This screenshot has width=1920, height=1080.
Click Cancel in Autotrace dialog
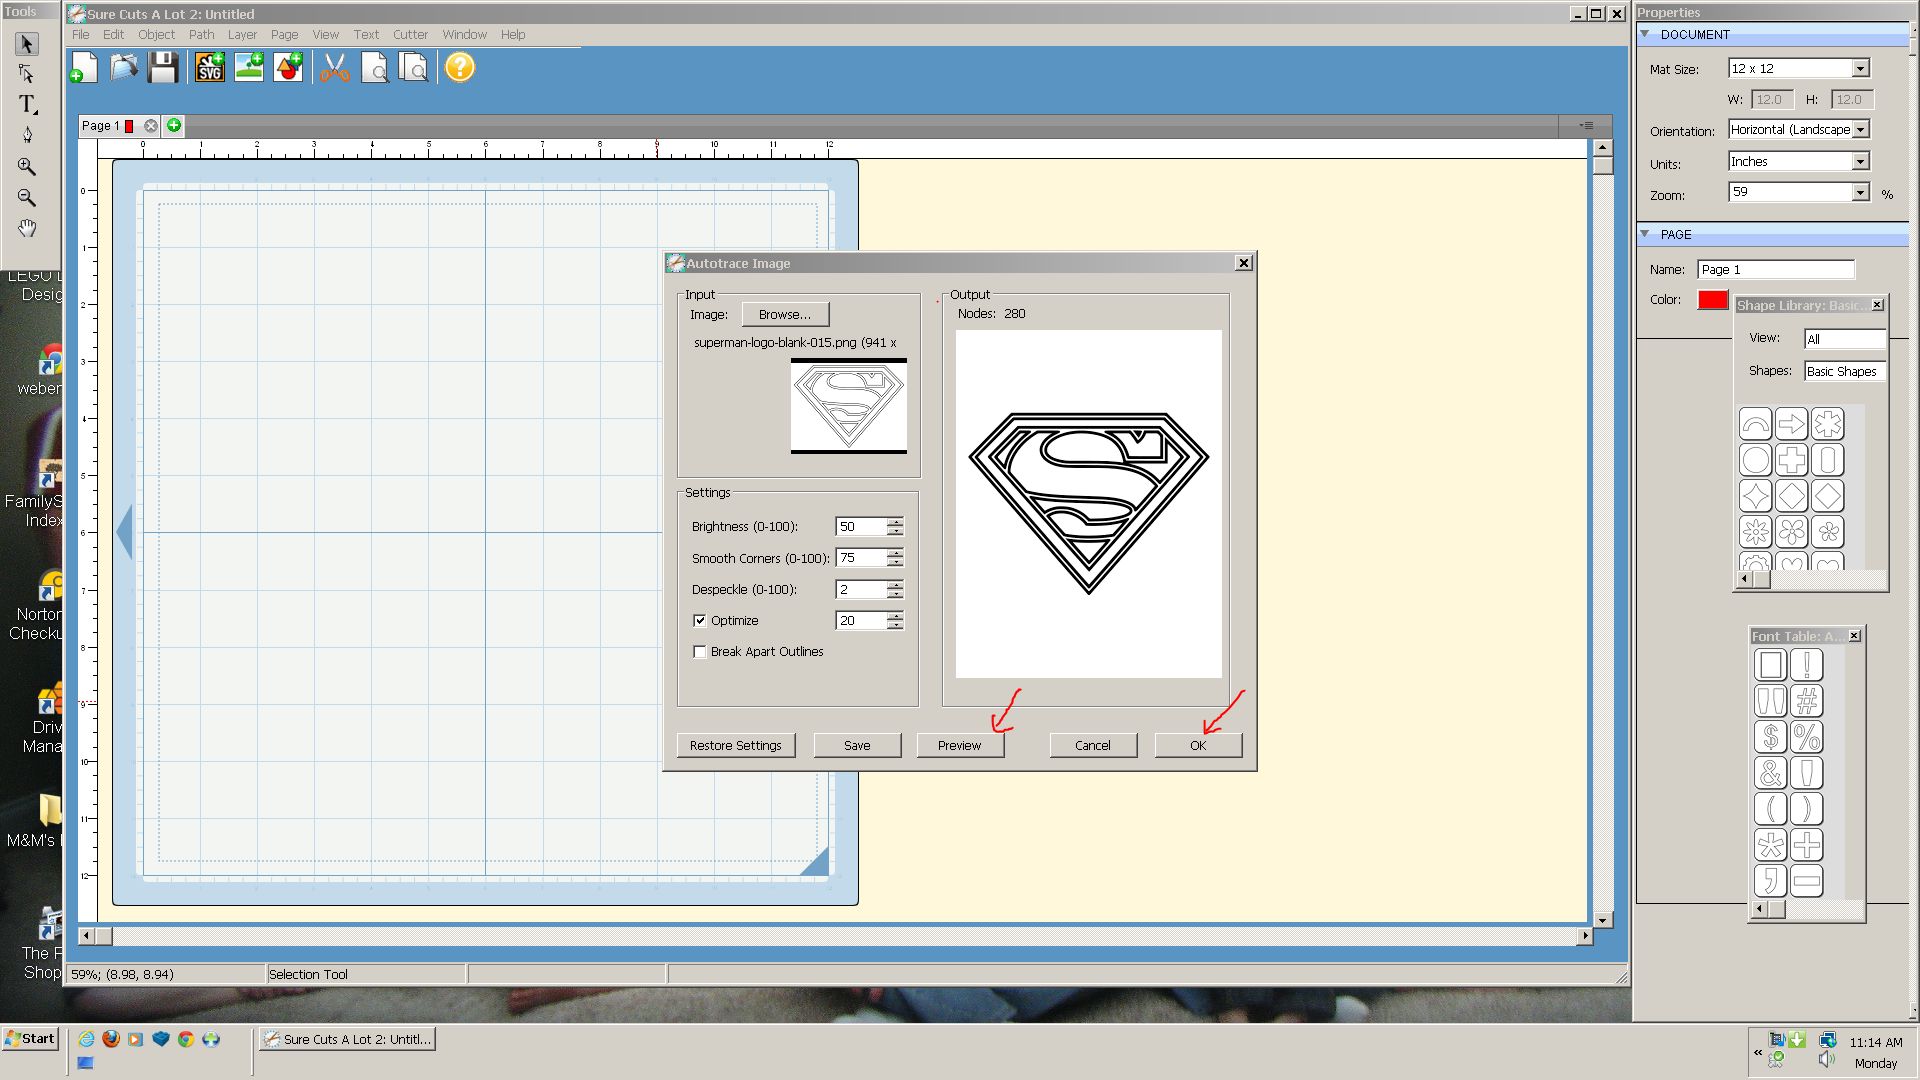tap(1093, 745)
